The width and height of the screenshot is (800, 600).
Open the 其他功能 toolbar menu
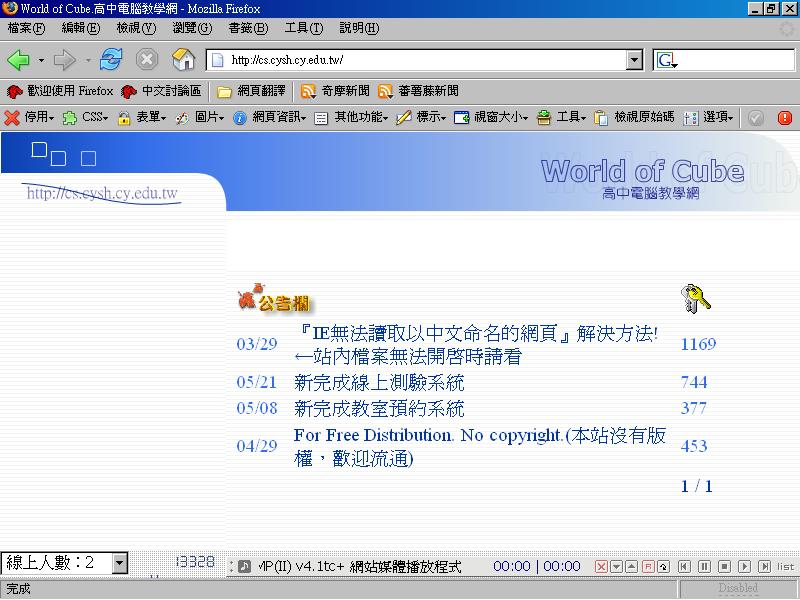pyautogui.click(x=351, y=117)
